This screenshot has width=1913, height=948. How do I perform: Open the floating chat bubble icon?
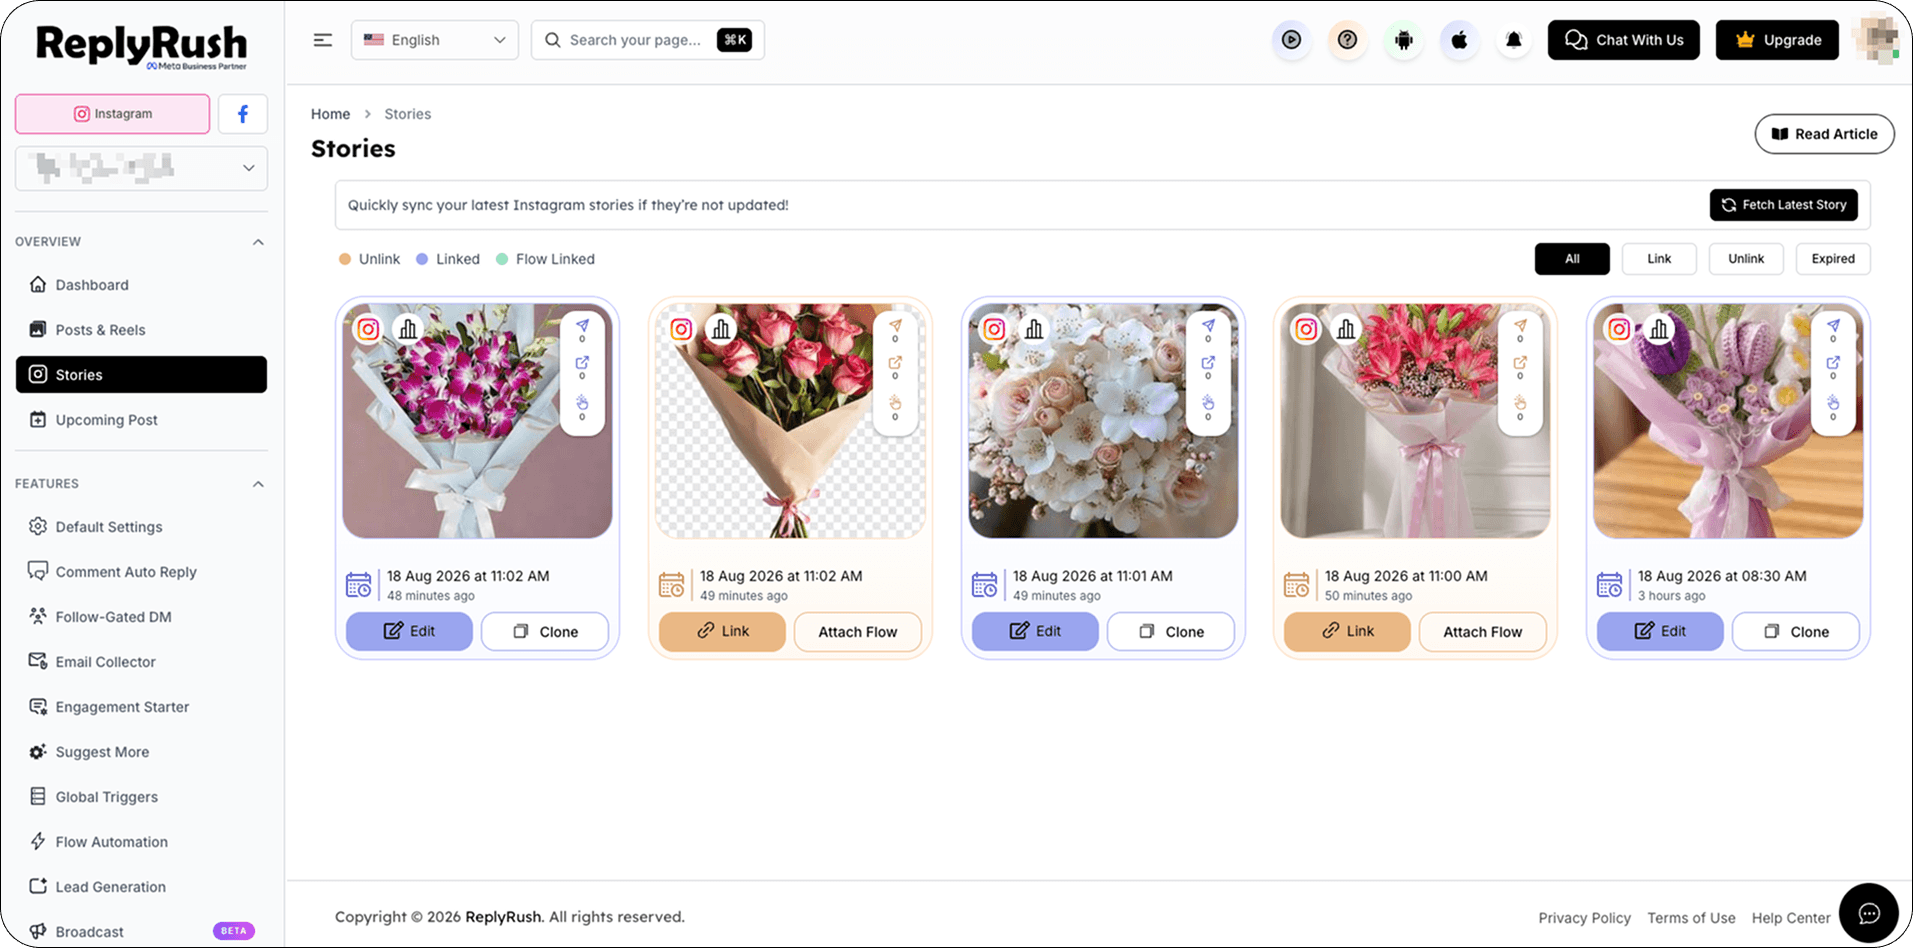[1868, 913]
